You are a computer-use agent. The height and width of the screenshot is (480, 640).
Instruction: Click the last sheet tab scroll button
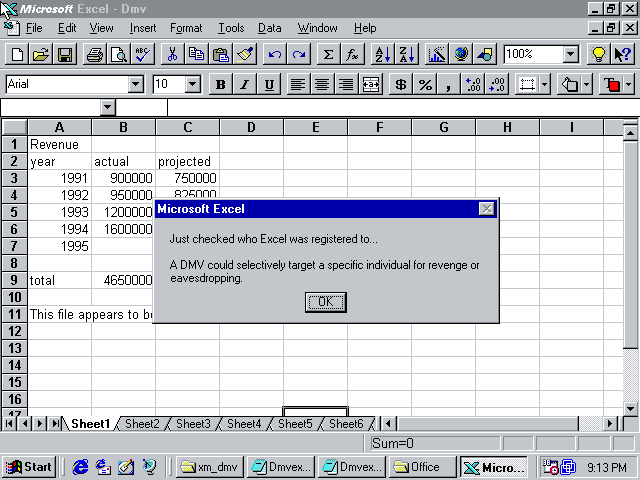(x=56, y=424)
